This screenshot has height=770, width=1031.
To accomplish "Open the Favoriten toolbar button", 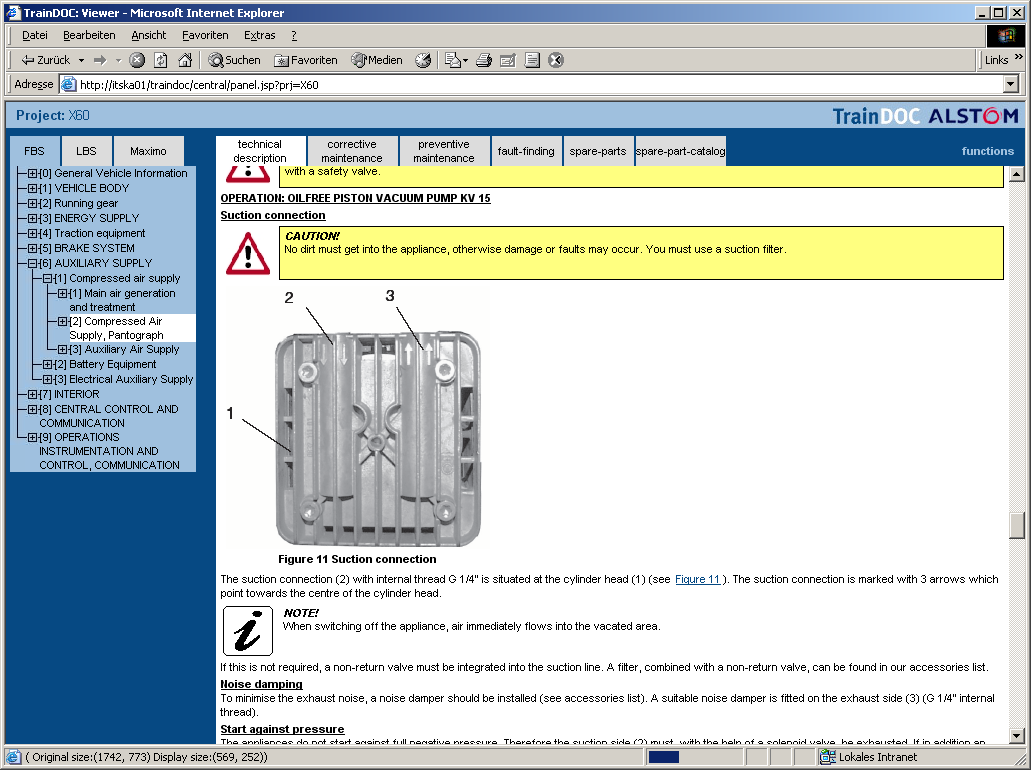I will pos(306,60).
